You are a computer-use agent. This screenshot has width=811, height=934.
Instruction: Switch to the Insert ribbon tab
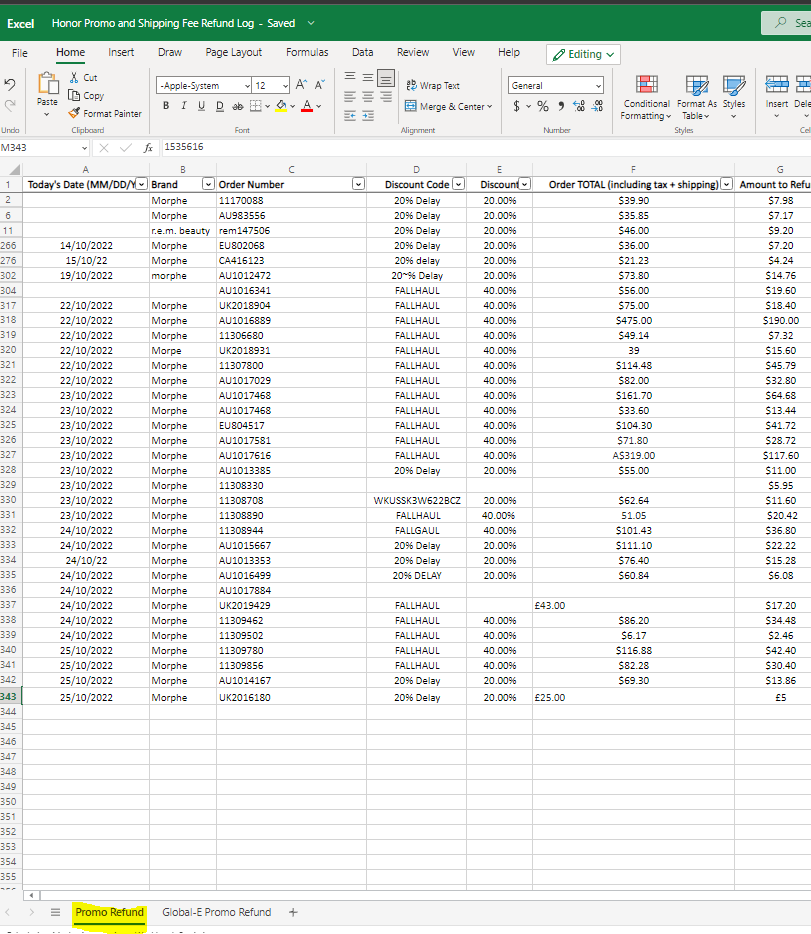(x=121, y=52)
